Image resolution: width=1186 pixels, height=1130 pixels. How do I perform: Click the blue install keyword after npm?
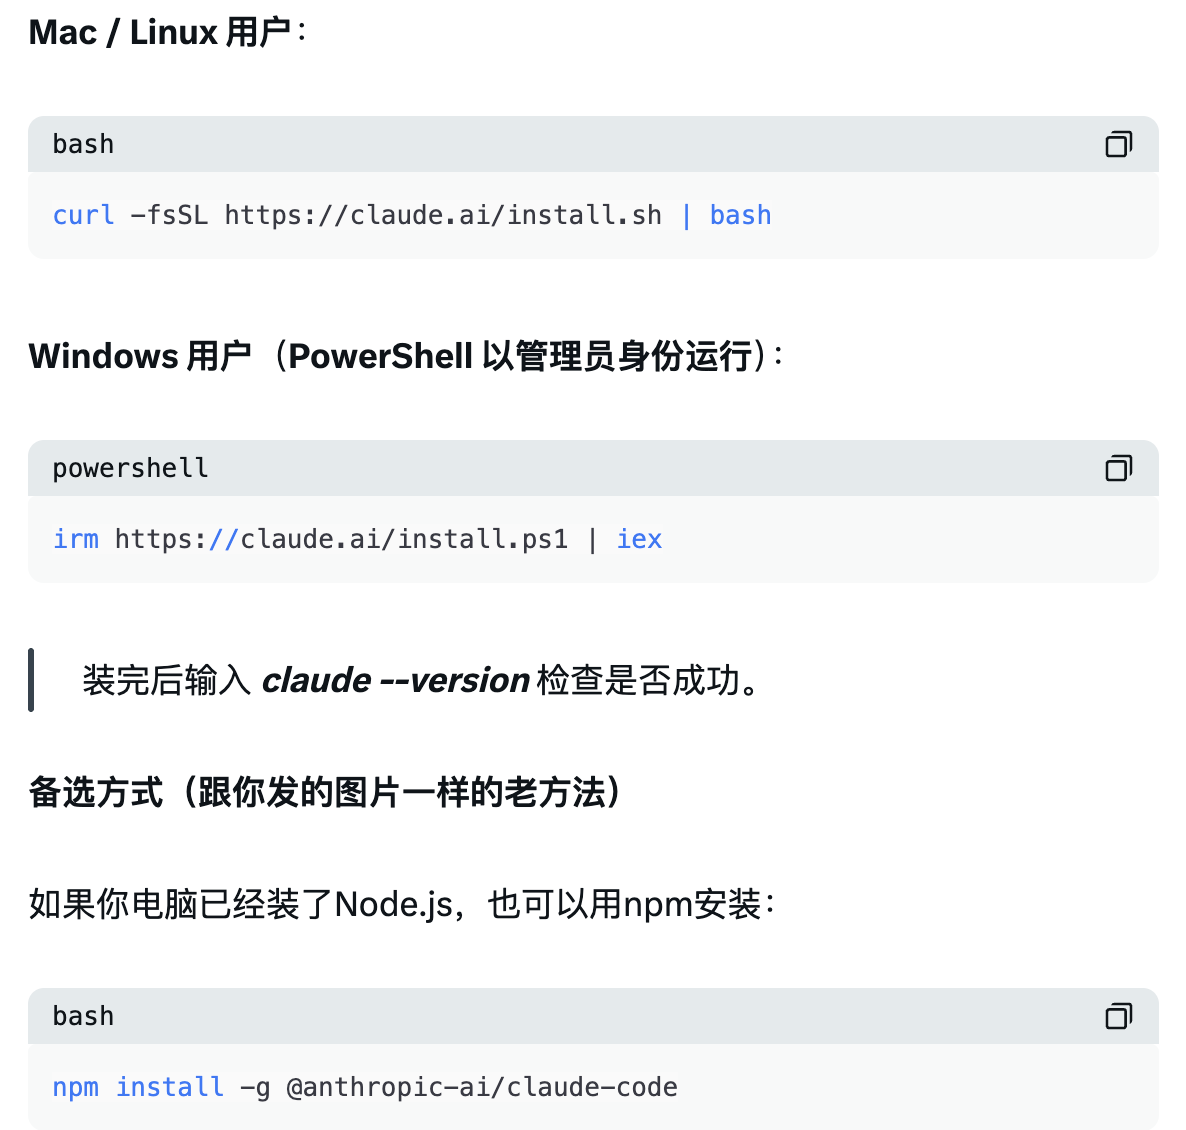point(169,1088)
